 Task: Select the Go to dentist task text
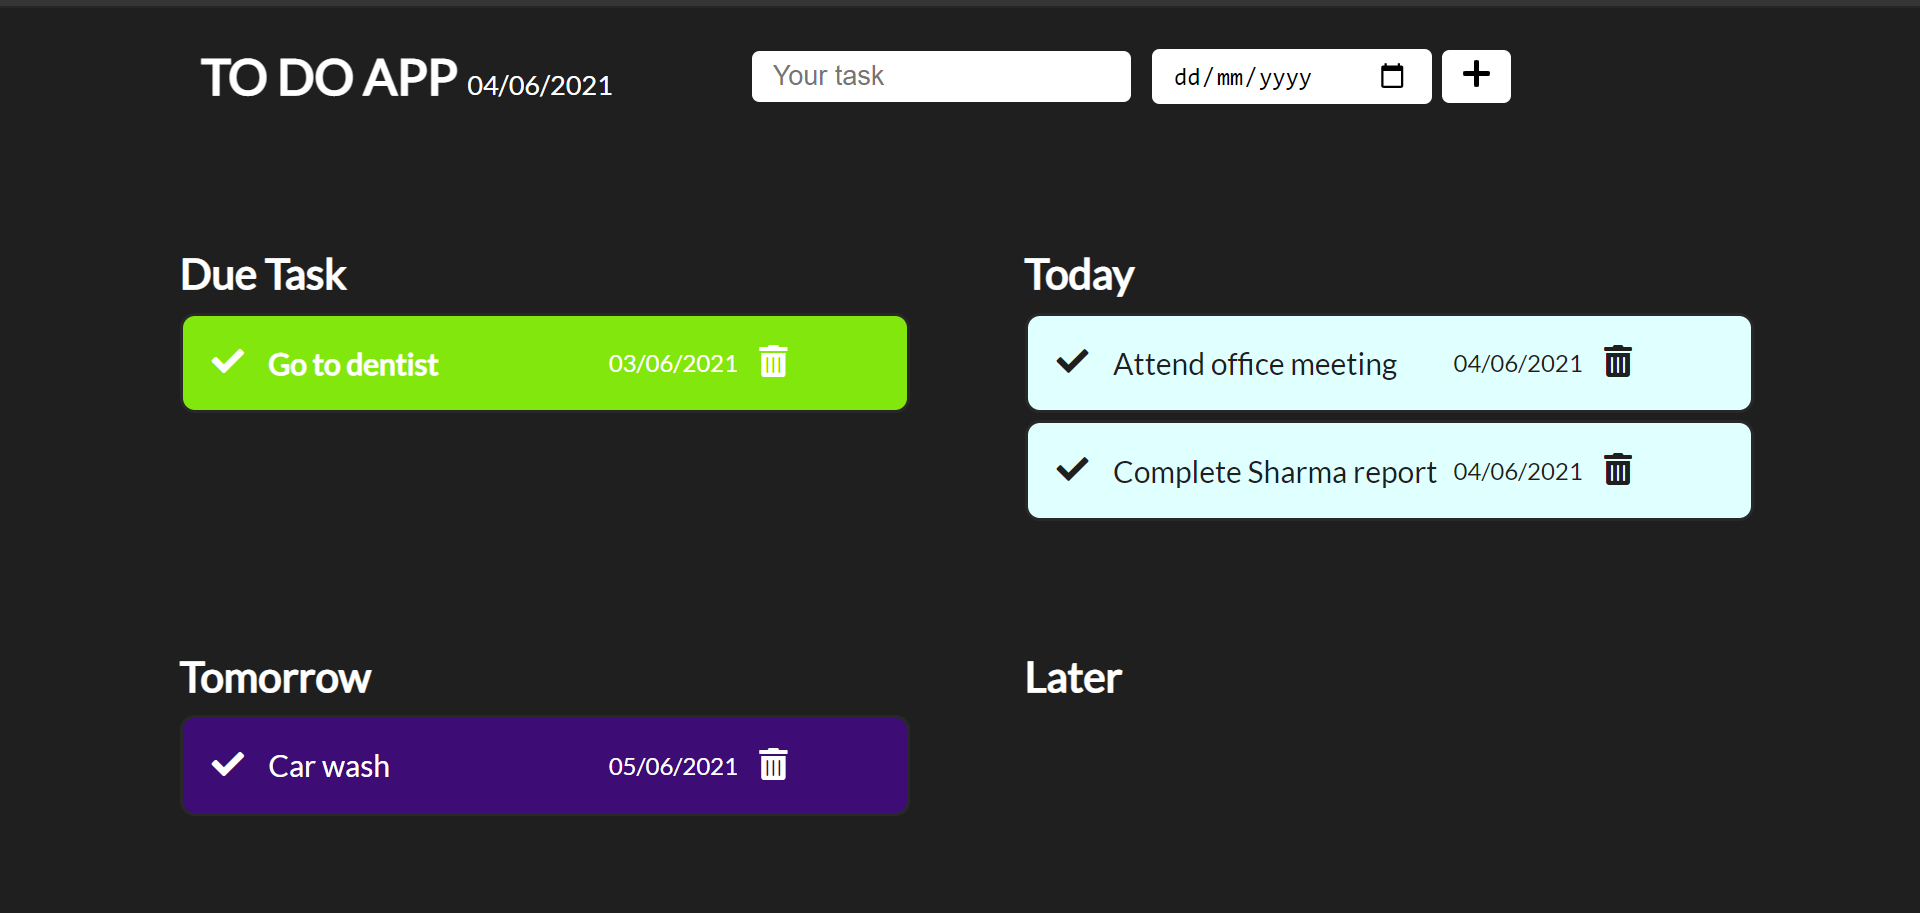coord(353,365)
